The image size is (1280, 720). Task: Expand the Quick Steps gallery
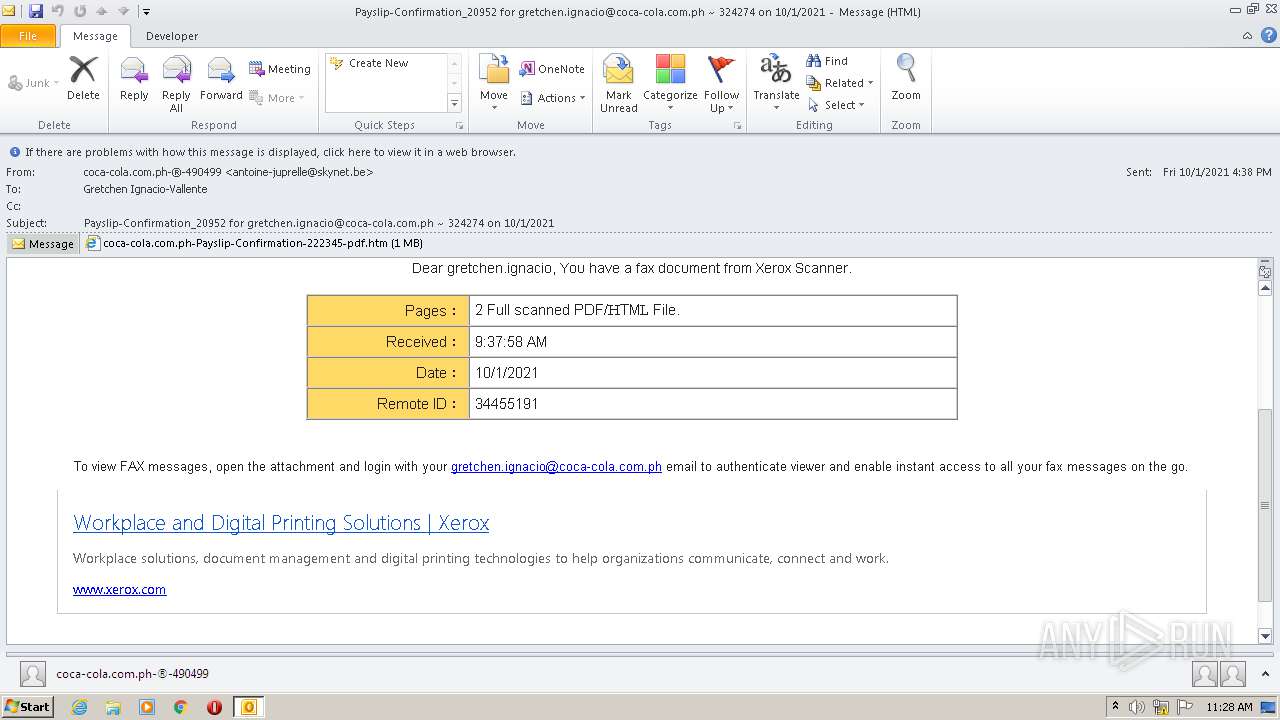pos(454,104)
